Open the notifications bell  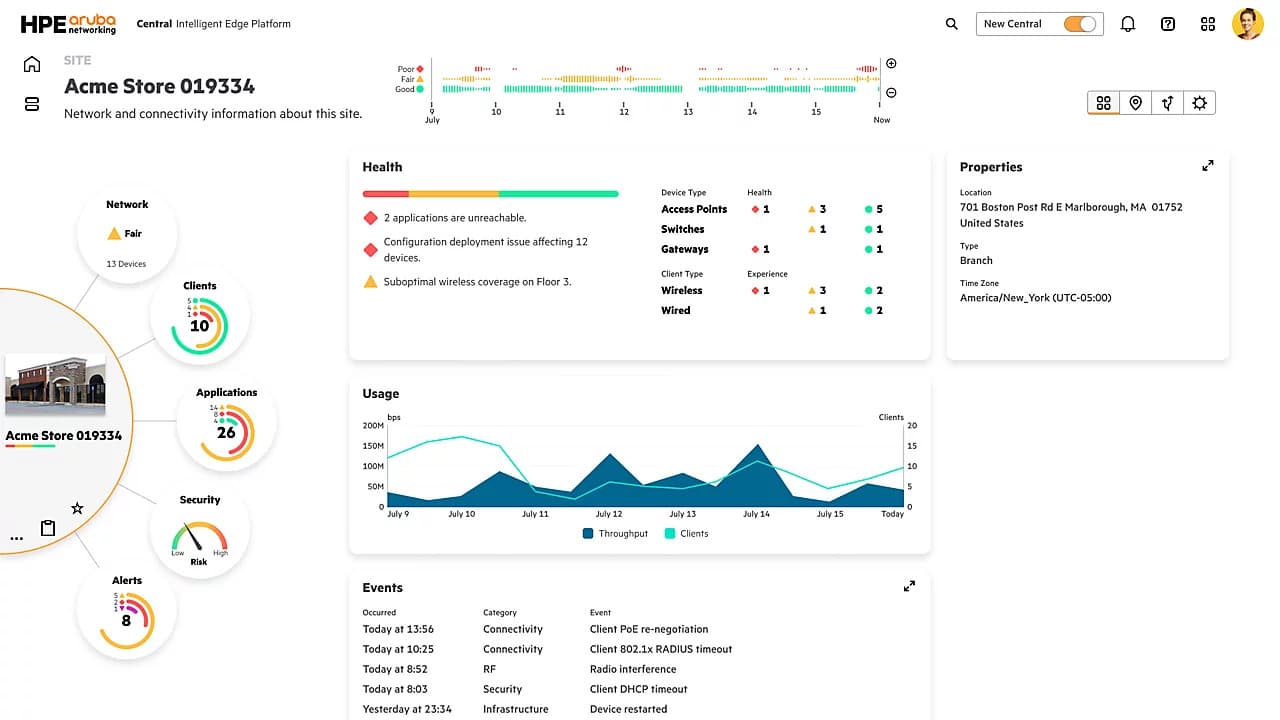1128,23
